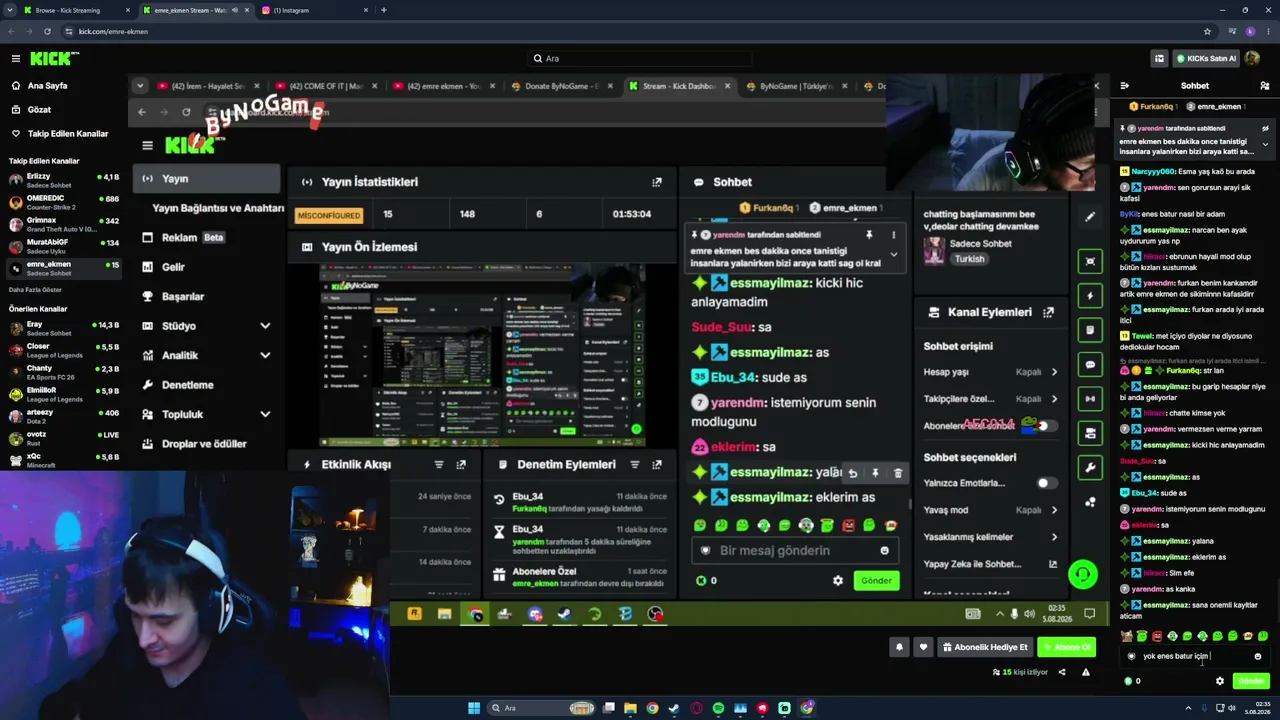This screenshot has width=1280, height=720.
Task: Open the emoji picker in chat input
Action: [1258, 657]
